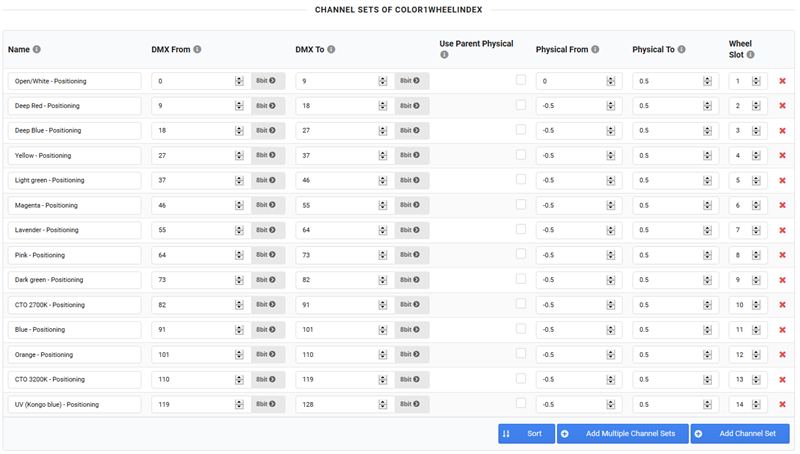The width and height of the screenshot is (800, 454).
Task: Click Physical From field of Open/White row
Action: (x=579, y=81)
